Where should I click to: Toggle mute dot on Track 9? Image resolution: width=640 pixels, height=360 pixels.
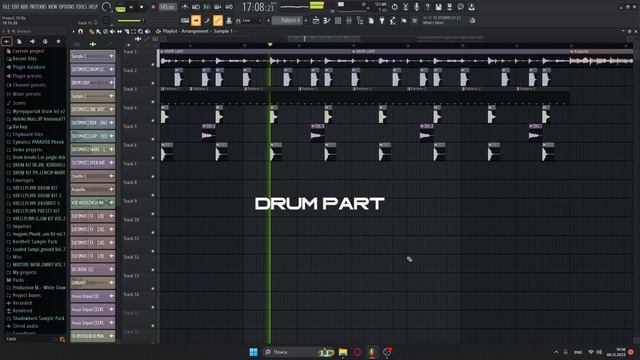(x=153, y=214)
